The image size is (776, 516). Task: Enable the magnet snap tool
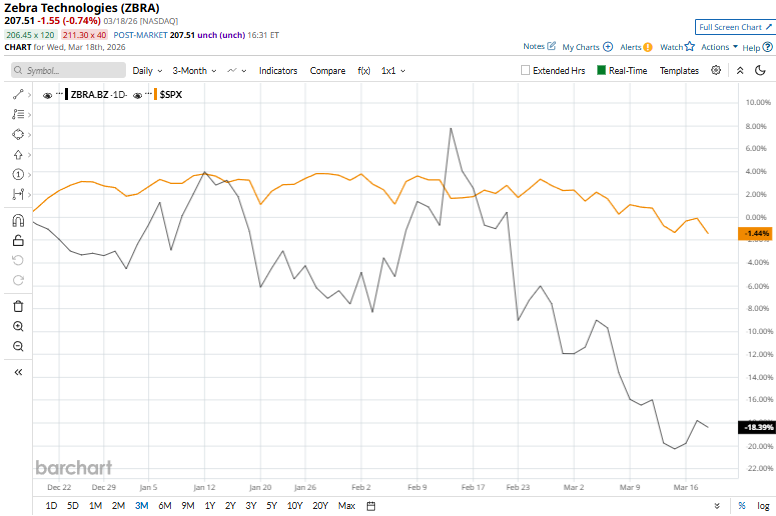(18, 221)
